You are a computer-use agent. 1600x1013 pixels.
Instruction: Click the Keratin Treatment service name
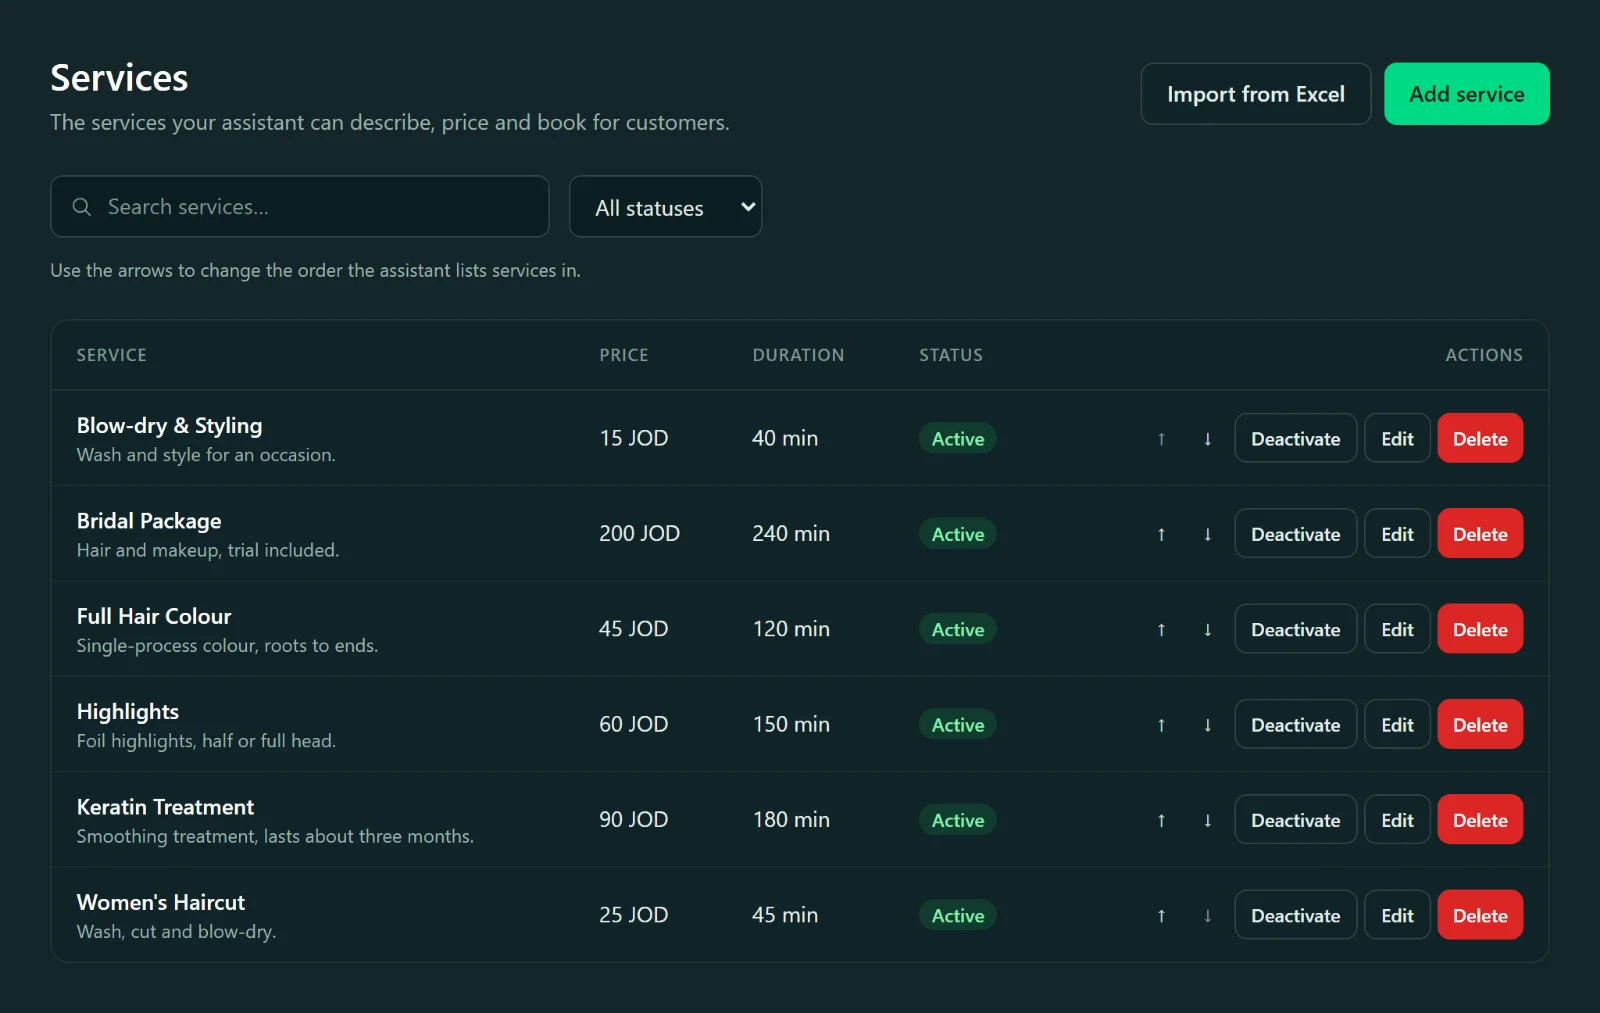pyautogui.click(x=165, y=807)
